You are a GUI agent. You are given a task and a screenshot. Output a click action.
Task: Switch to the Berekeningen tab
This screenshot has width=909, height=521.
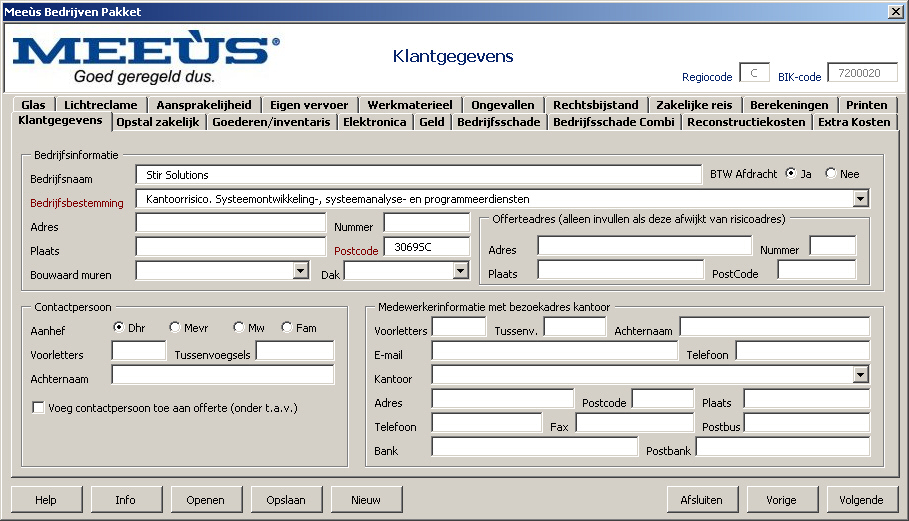789,105
